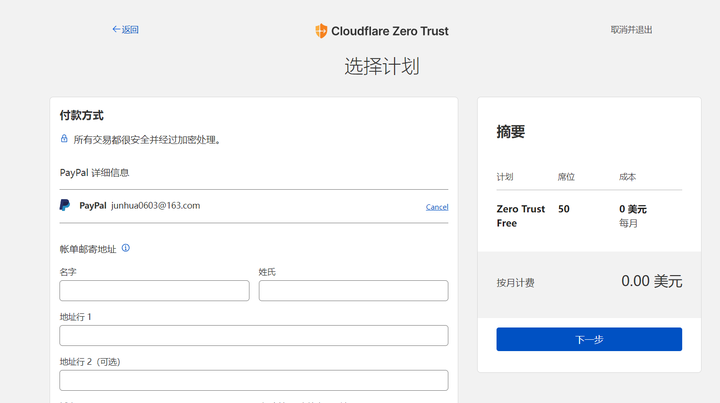This screenshot has height=403, width=720.
Task: Focus the 名字 first name field
Action: [154, 291]
